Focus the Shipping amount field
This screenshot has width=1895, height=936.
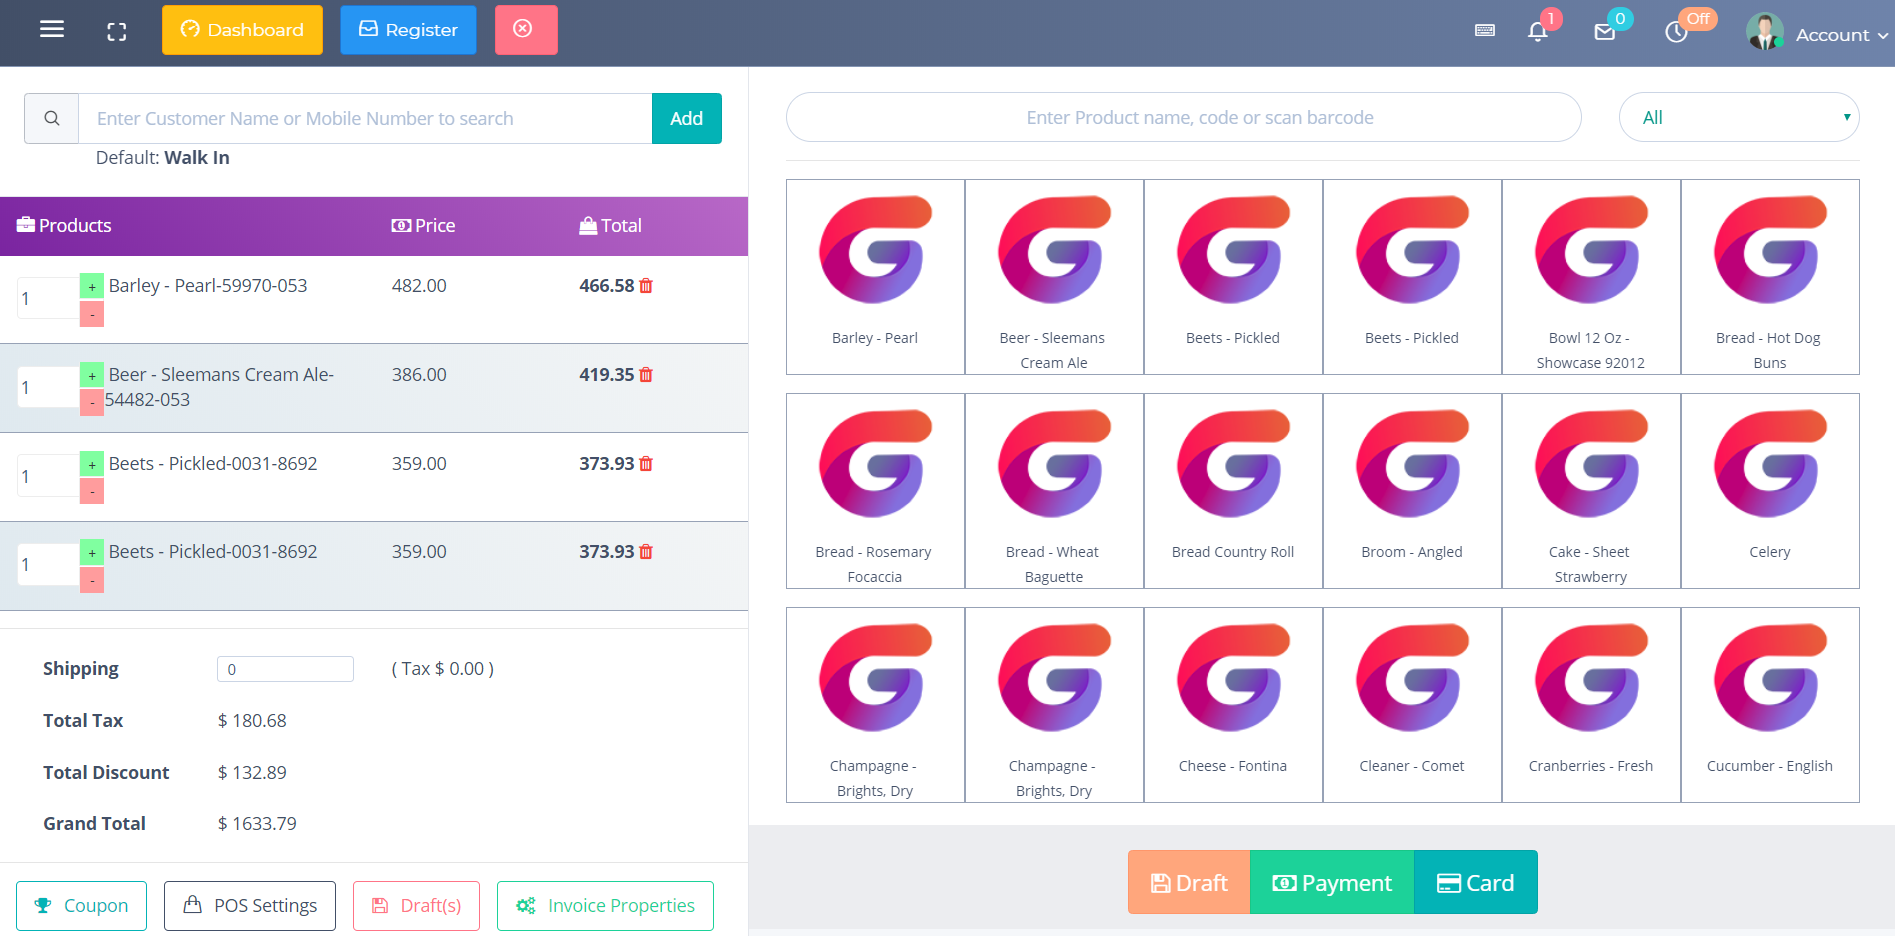coord(285,670)
